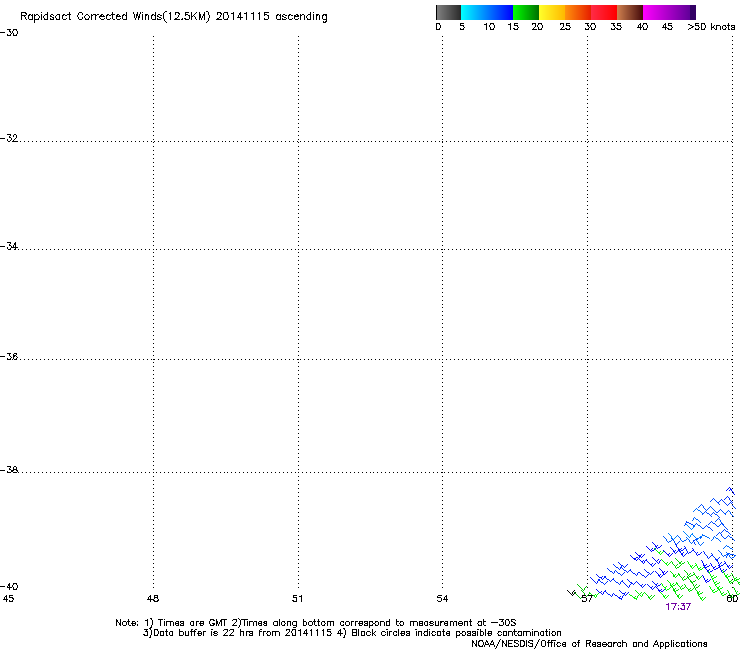Click the green 15-20 knots color band

tap(526, 12)
